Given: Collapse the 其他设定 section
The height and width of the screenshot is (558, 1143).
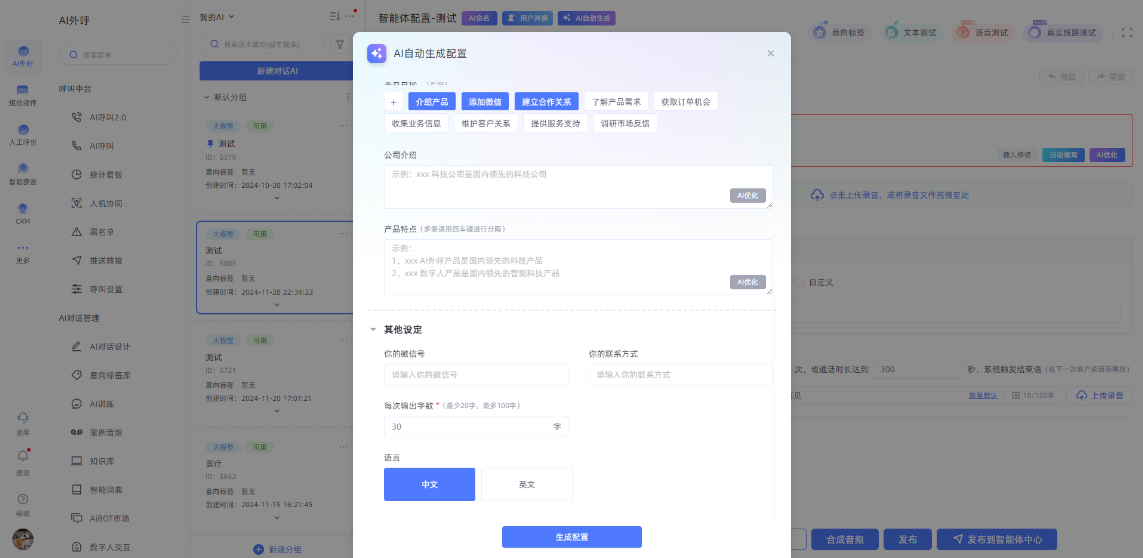Looking at the screenshot, I should point(373,329).
